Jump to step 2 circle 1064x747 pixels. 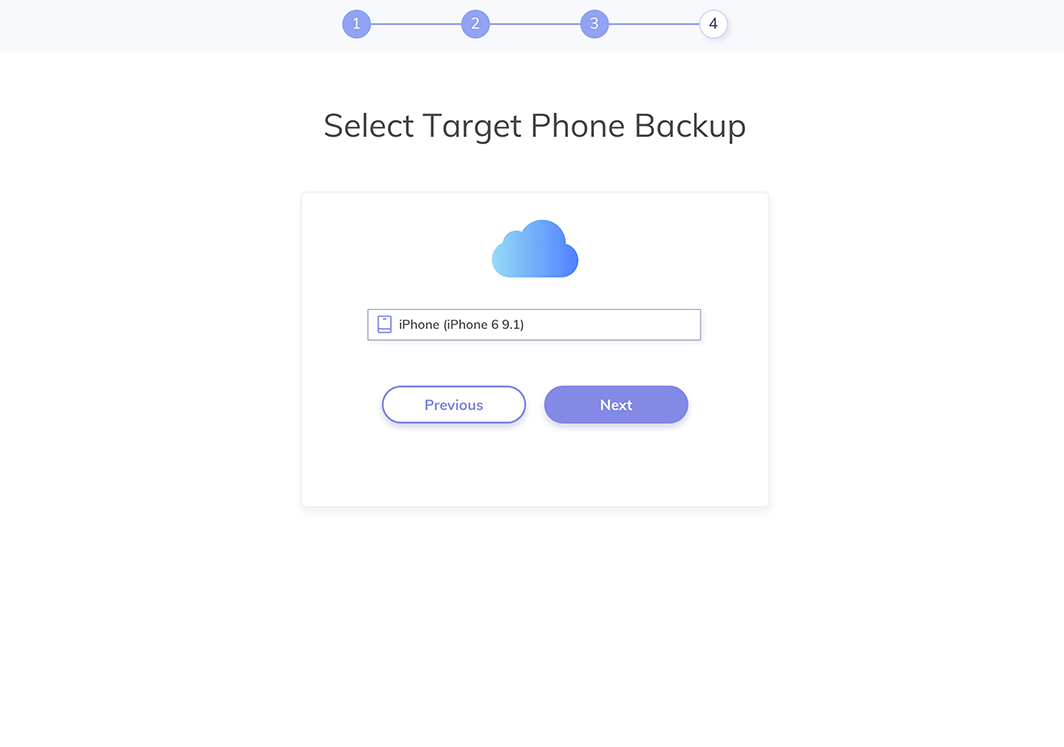point(475,24)
